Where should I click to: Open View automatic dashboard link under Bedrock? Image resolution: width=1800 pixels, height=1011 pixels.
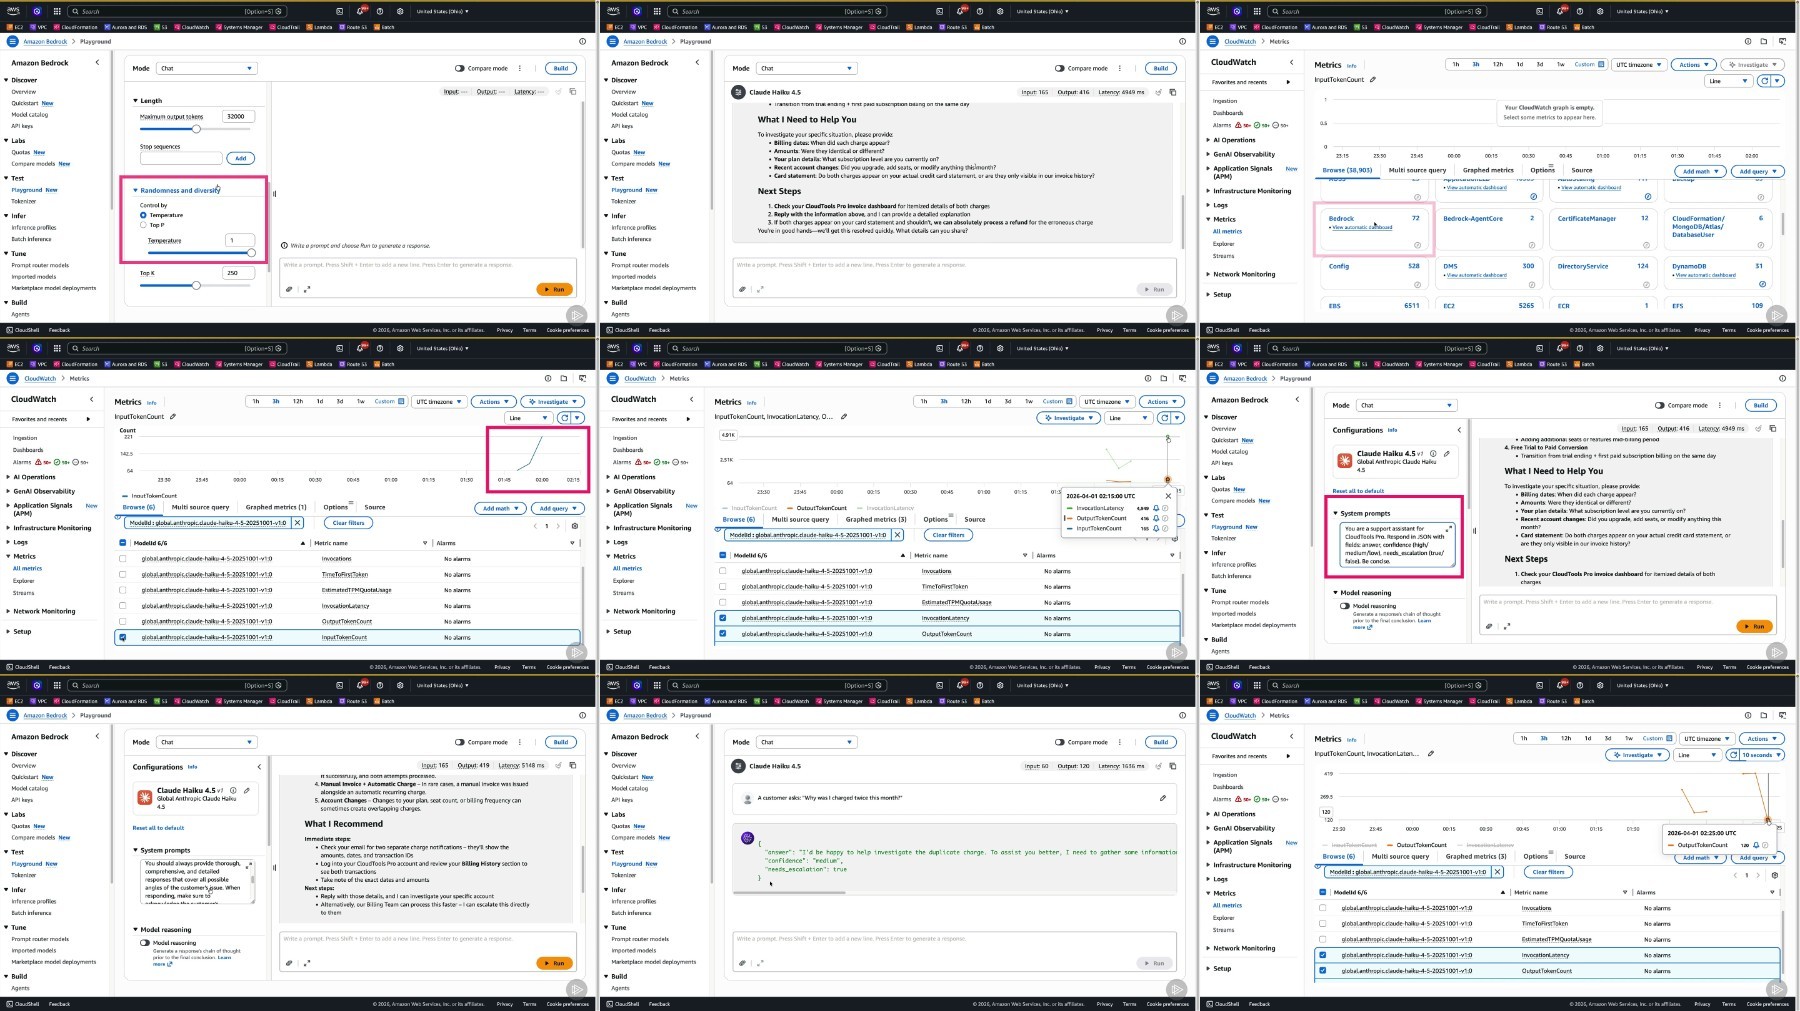1361,228
